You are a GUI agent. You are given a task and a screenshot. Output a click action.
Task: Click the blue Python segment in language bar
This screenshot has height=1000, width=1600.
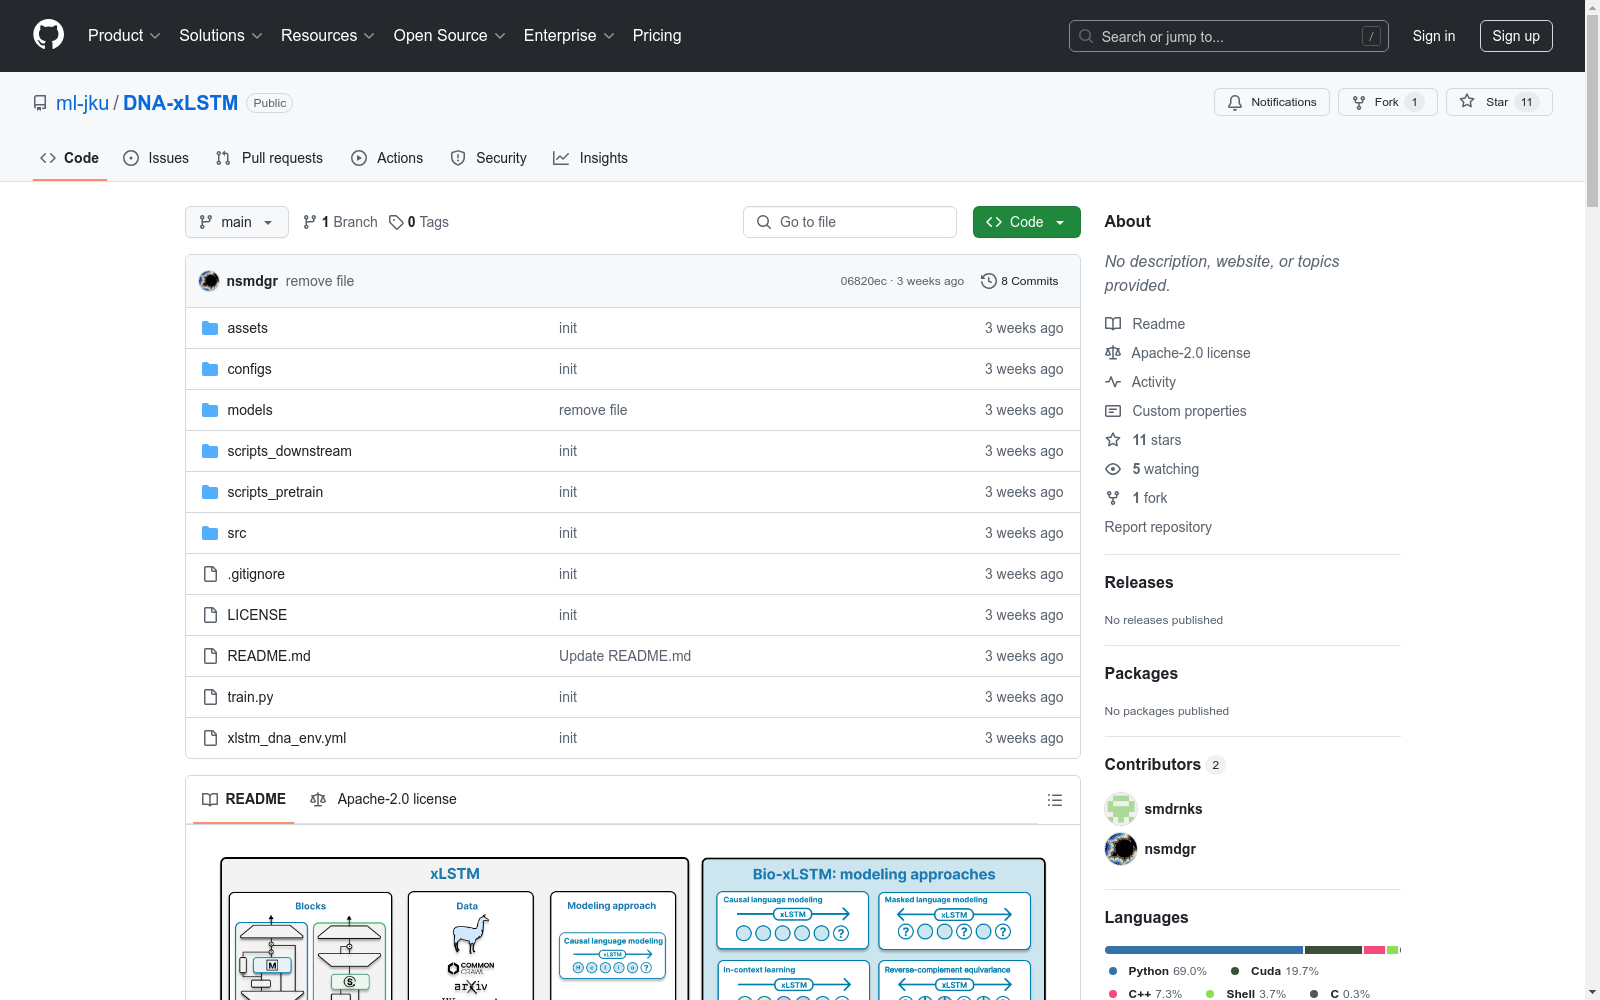[x=1204, y=950]
